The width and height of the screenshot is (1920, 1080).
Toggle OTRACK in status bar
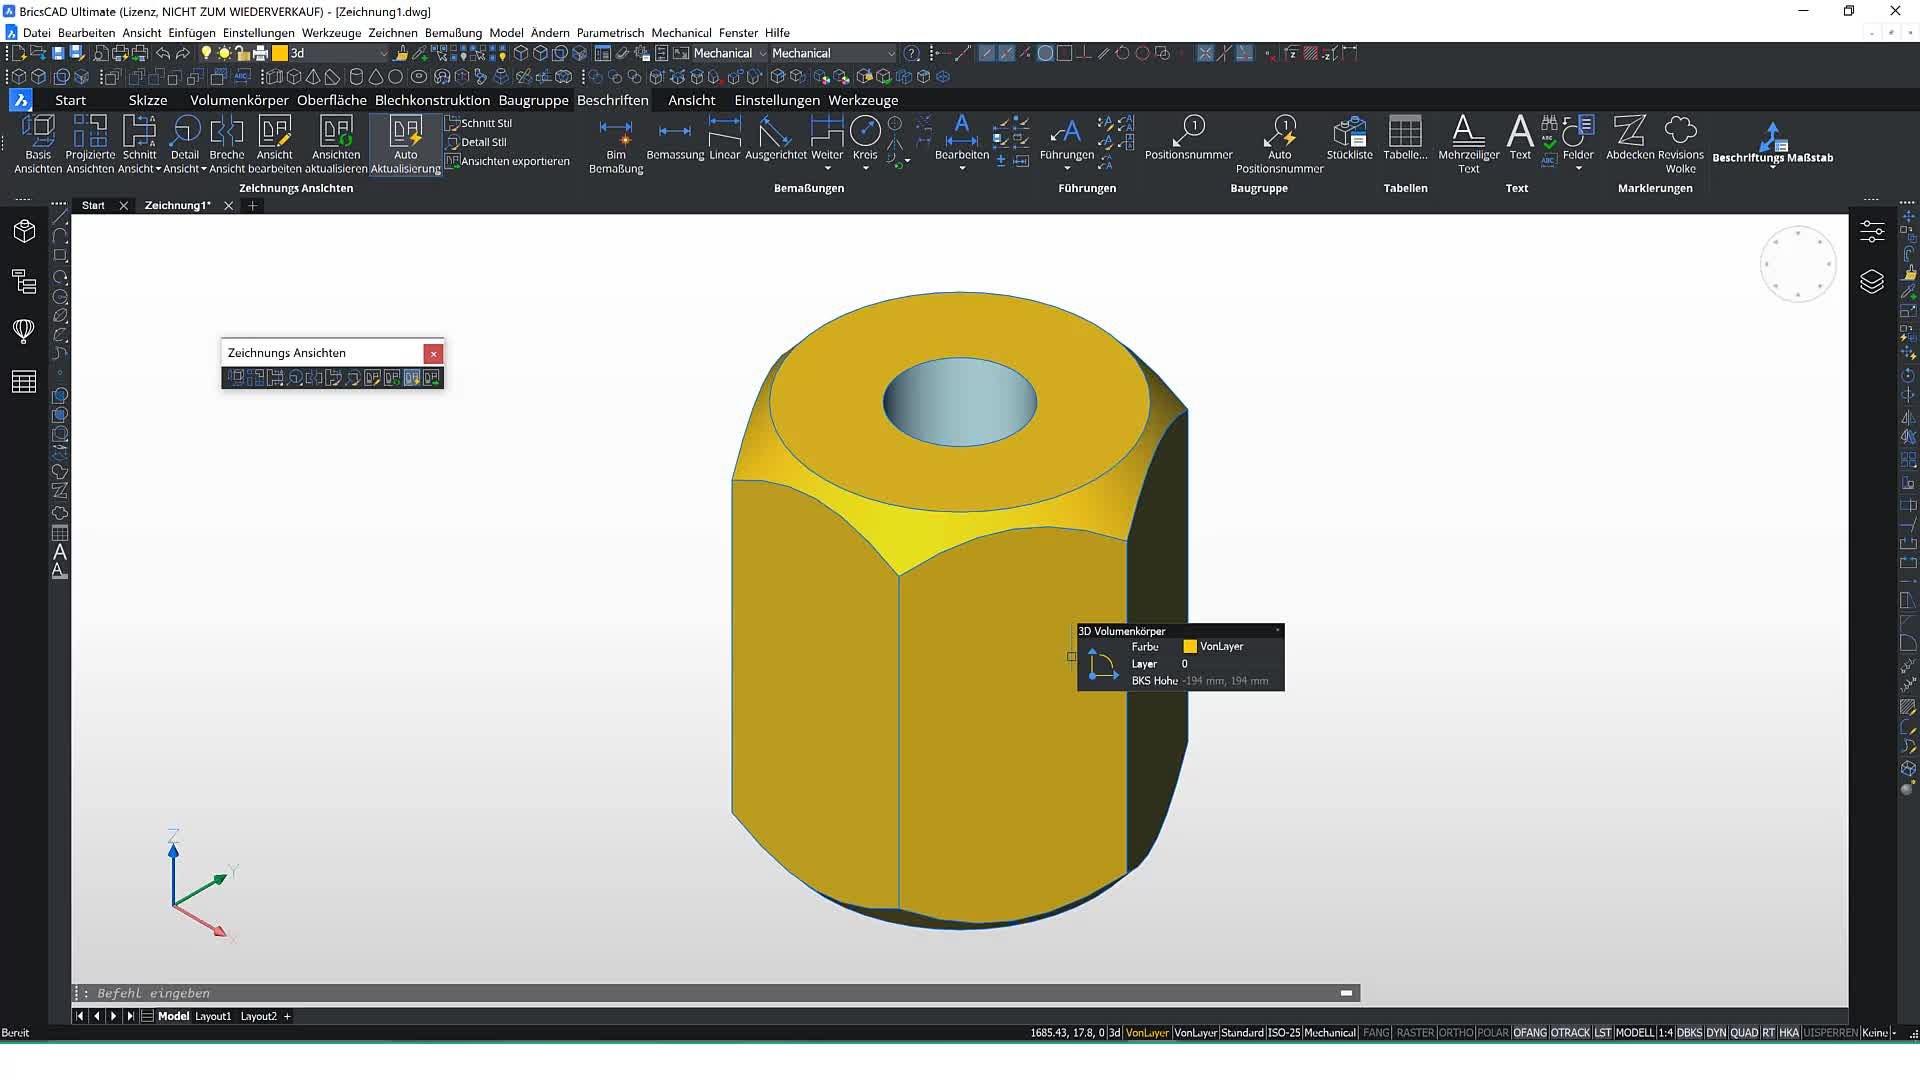[x=1570, y=1033]
